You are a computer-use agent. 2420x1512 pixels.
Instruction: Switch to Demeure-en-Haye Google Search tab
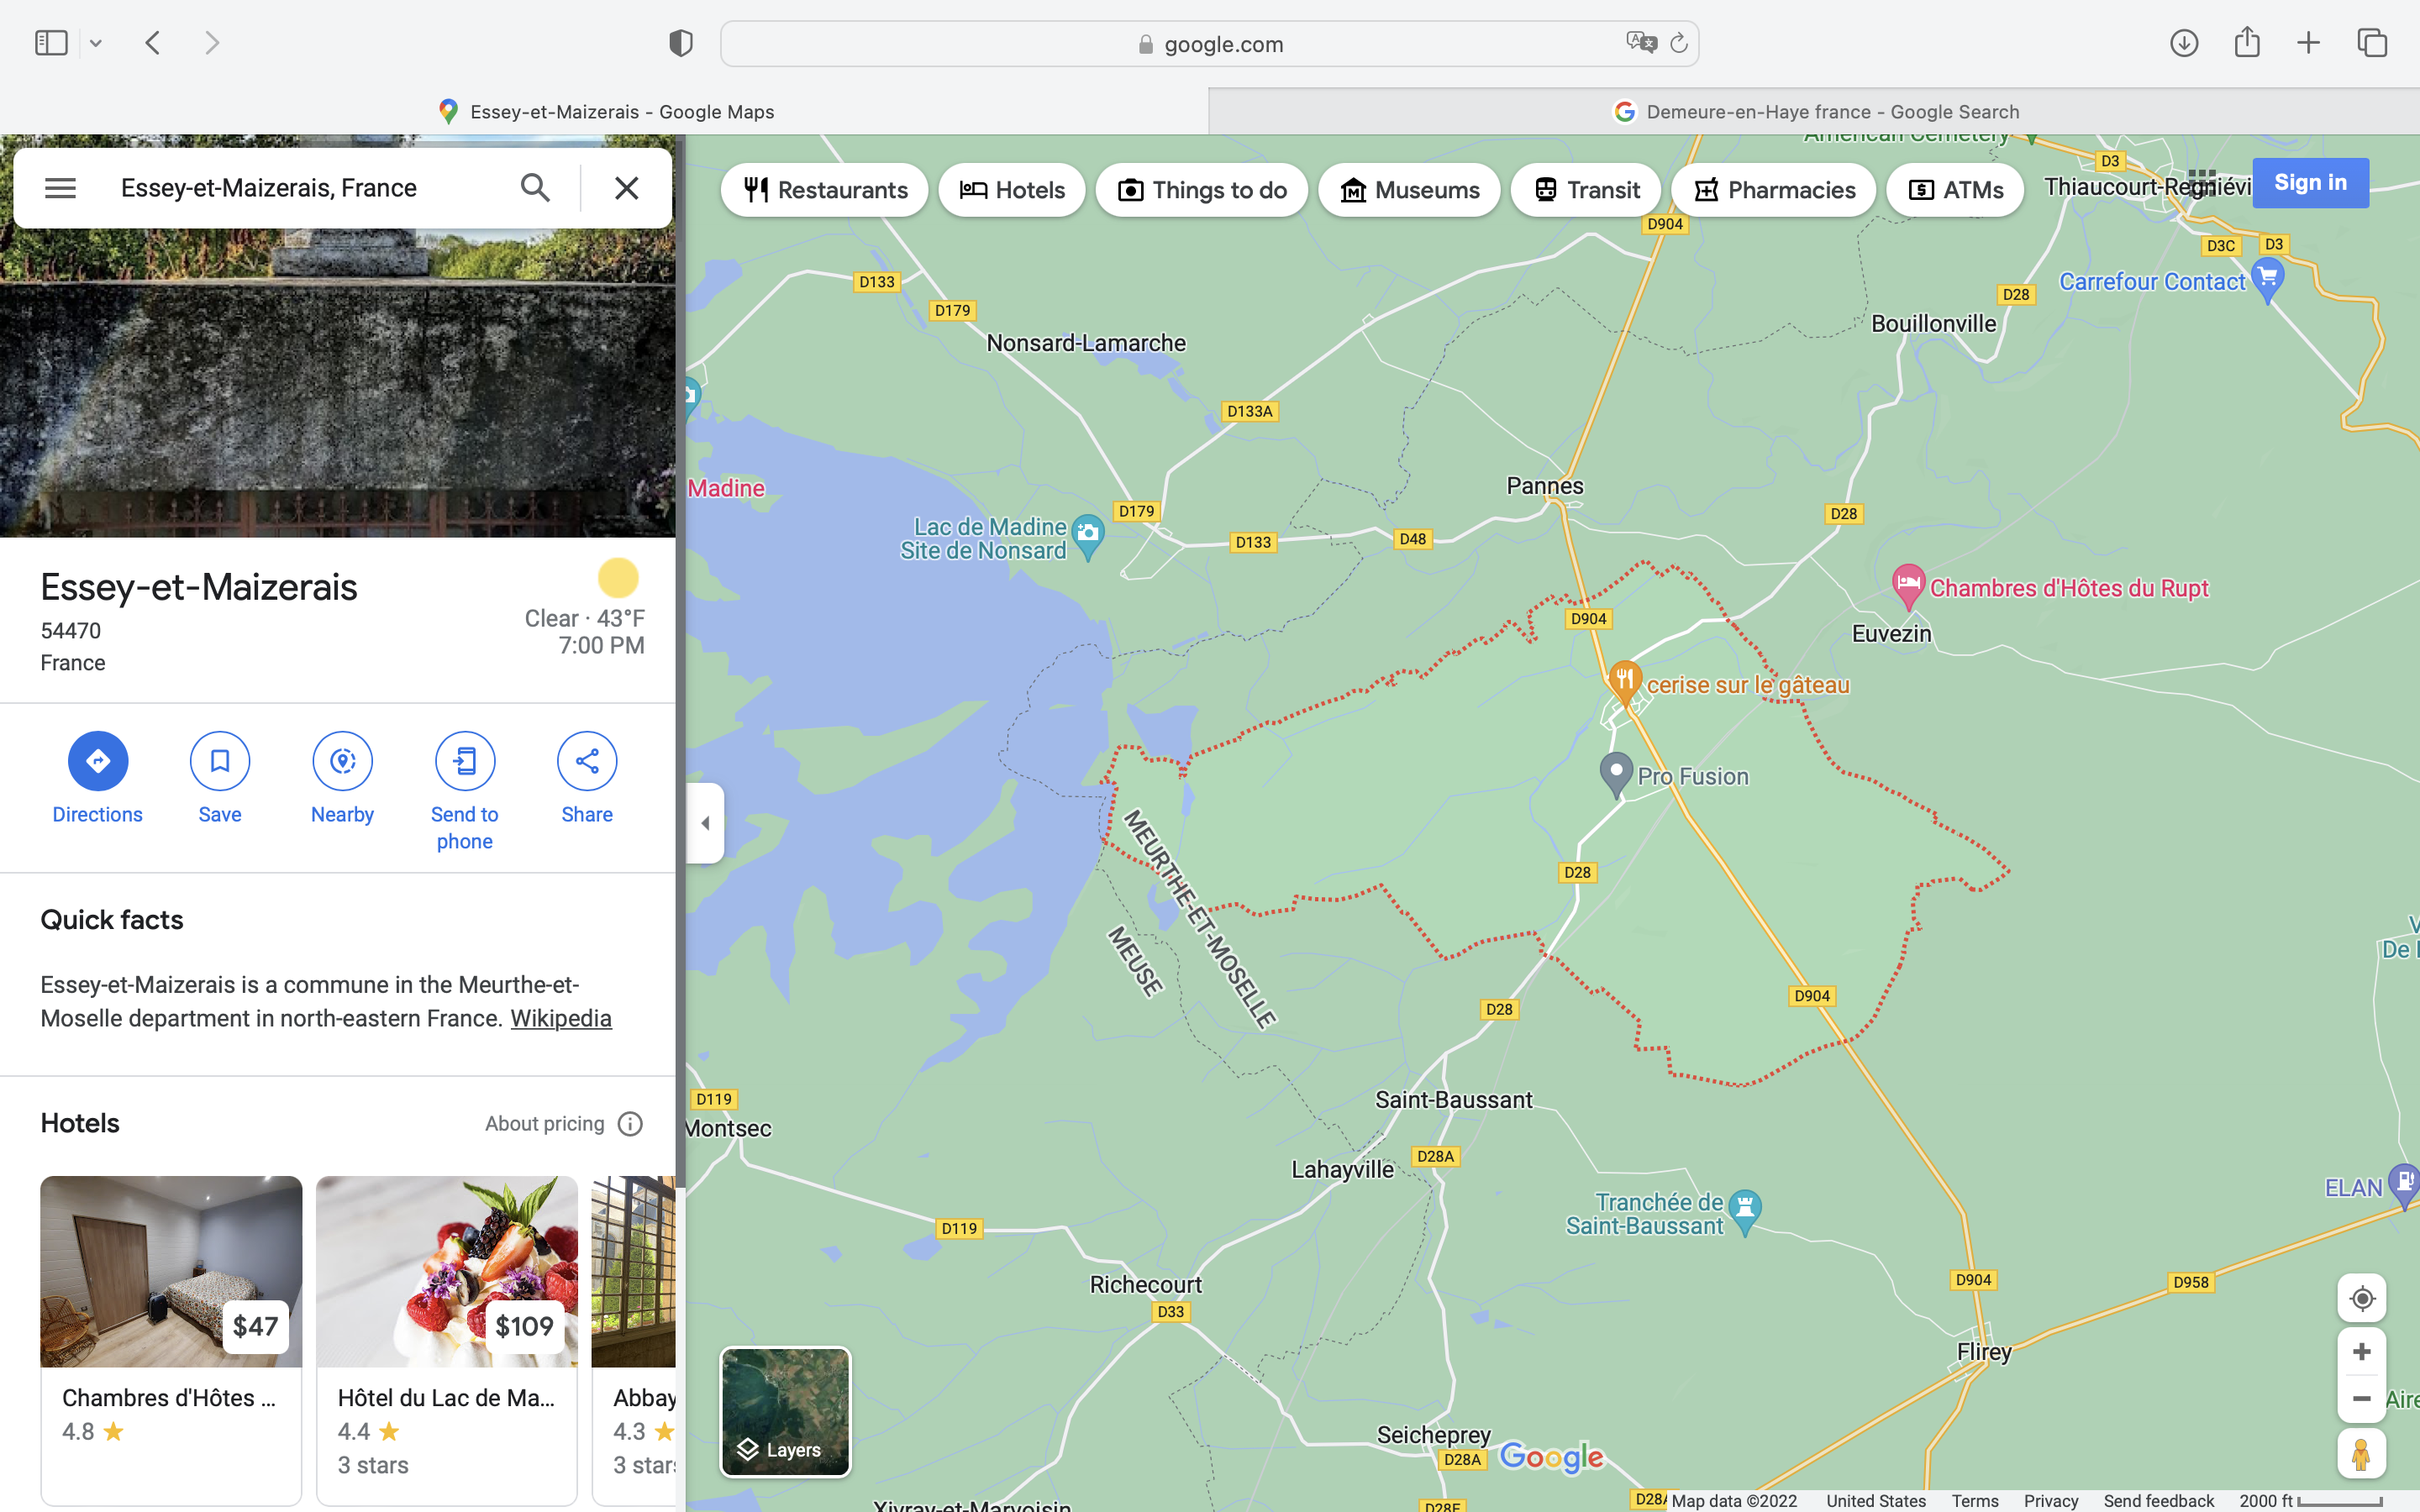click(x=1814, y=111)
